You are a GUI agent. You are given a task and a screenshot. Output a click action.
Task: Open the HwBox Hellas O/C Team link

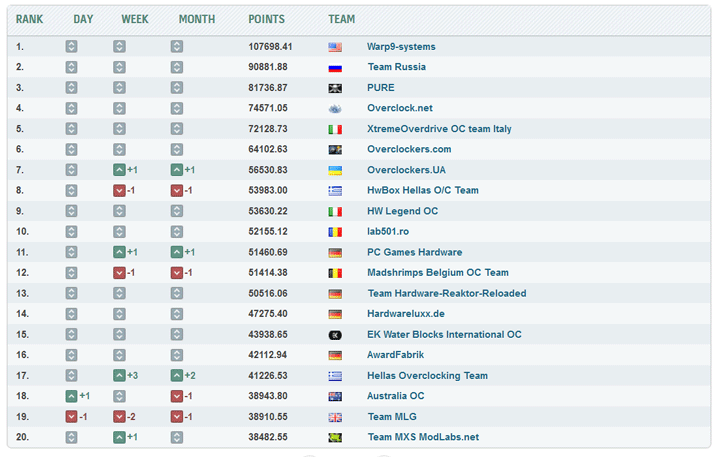tap(423, 191)
